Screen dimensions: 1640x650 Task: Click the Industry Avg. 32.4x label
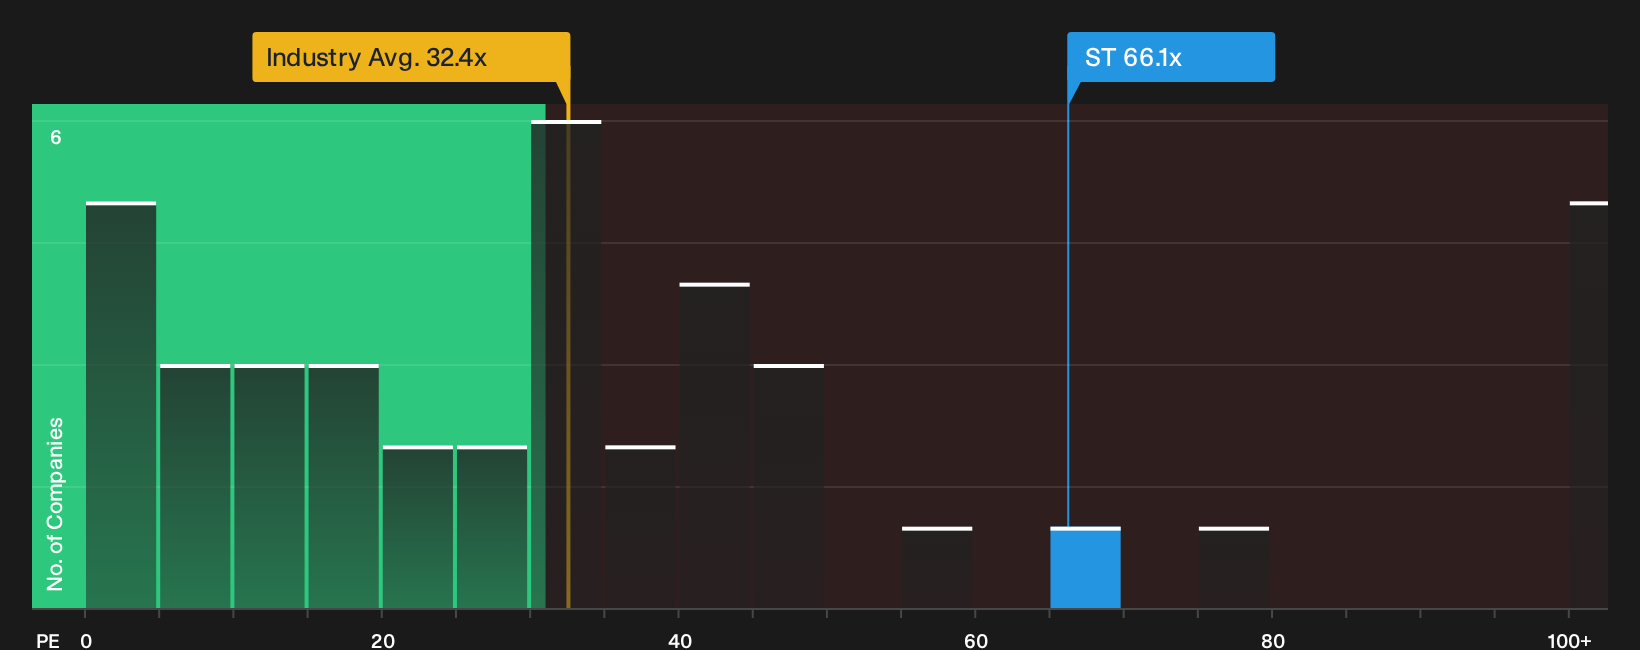411,57
